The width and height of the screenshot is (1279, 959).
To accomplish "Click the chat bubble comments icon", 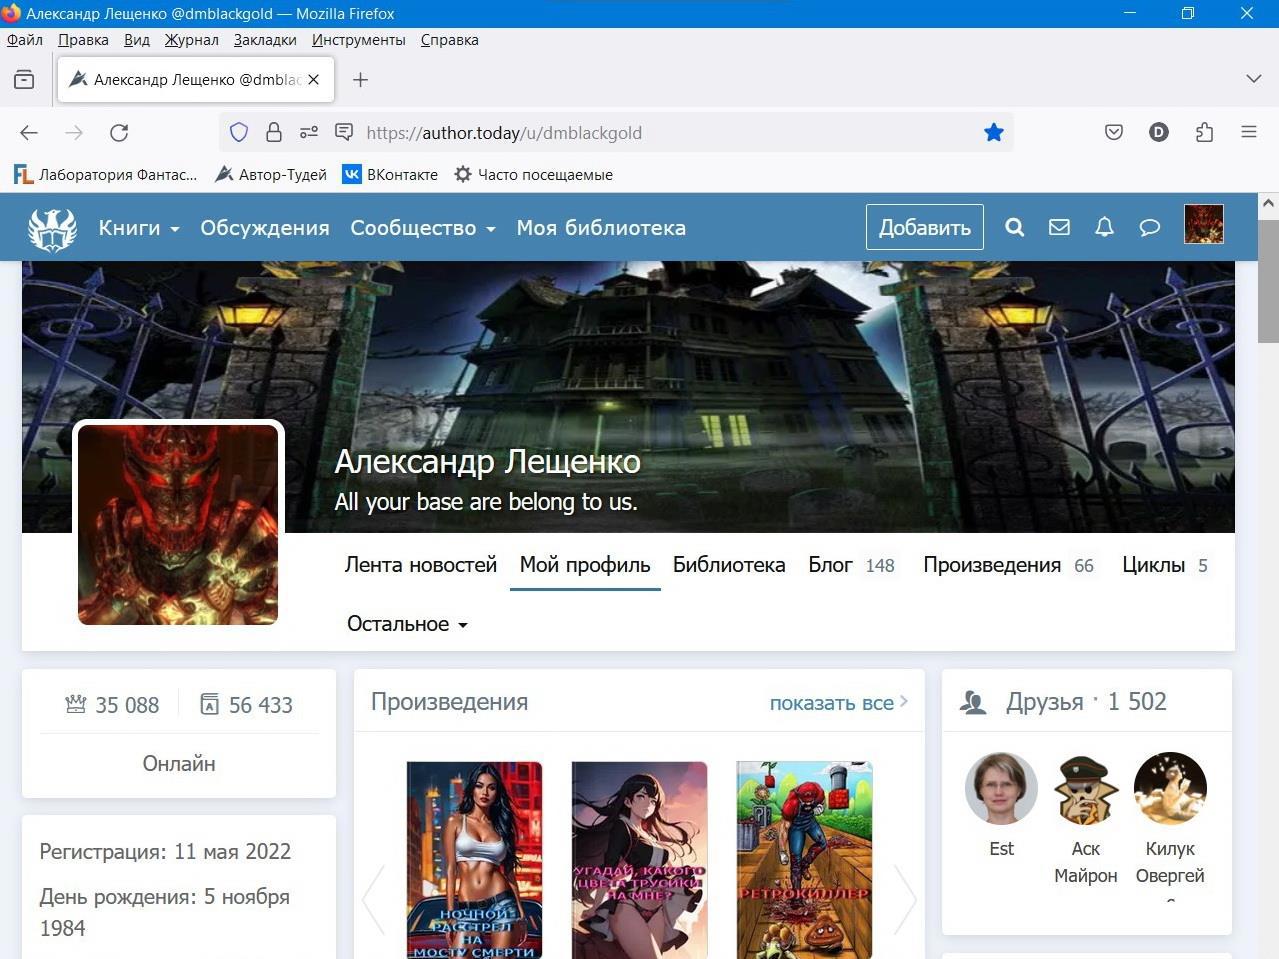I will (1149, 228).
